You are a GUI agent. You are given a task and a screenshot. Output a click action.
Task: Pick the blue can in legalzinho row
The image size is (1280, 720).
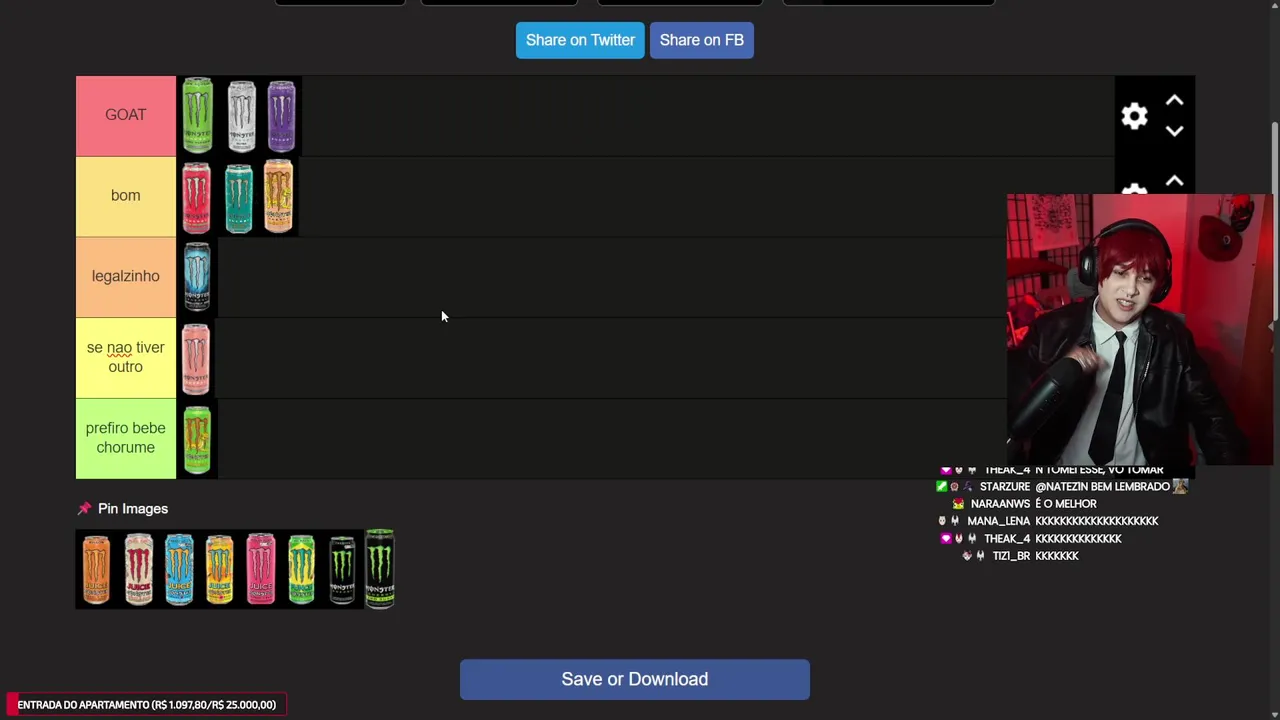pyautogui.click(x=197, y=277)
